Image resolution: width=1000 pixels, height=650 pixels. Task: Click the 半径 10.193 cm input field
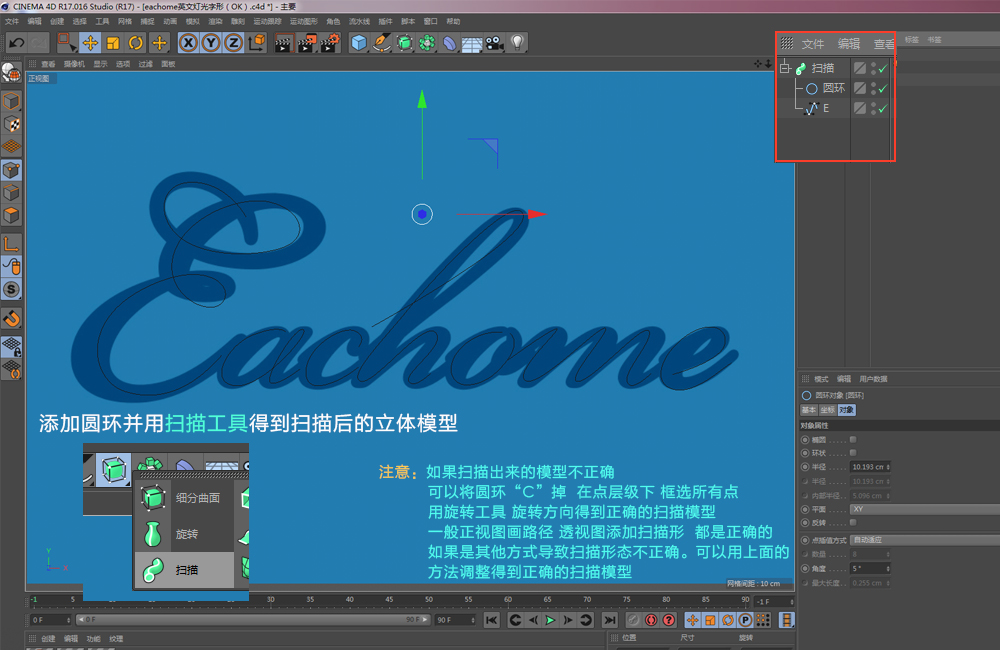point(870,467)
